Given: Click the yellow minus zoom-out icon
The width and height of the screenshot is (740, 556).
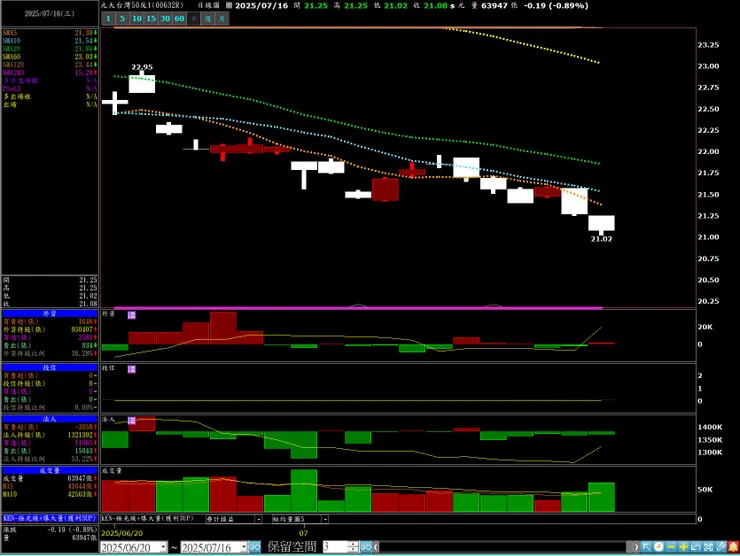Looking at the screenshot, I should pos(671,547).
